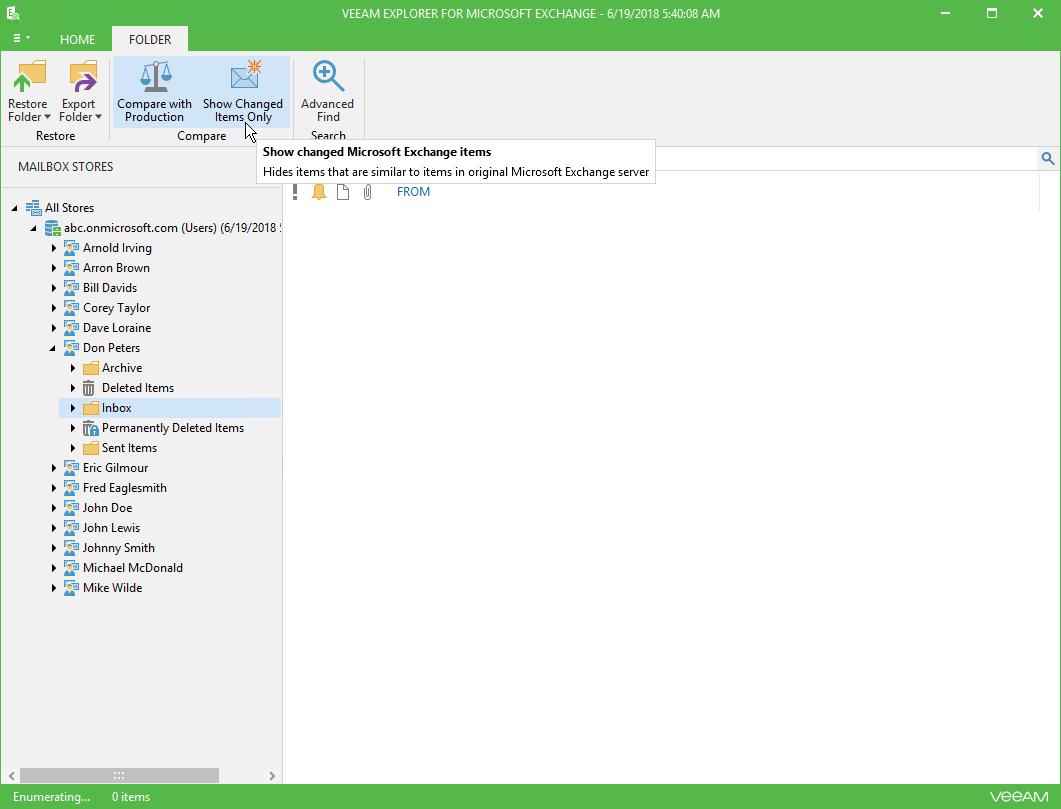Sort by importance exclamation column icon
Screen dimensions: 1061x809
[x=295, y=192]
